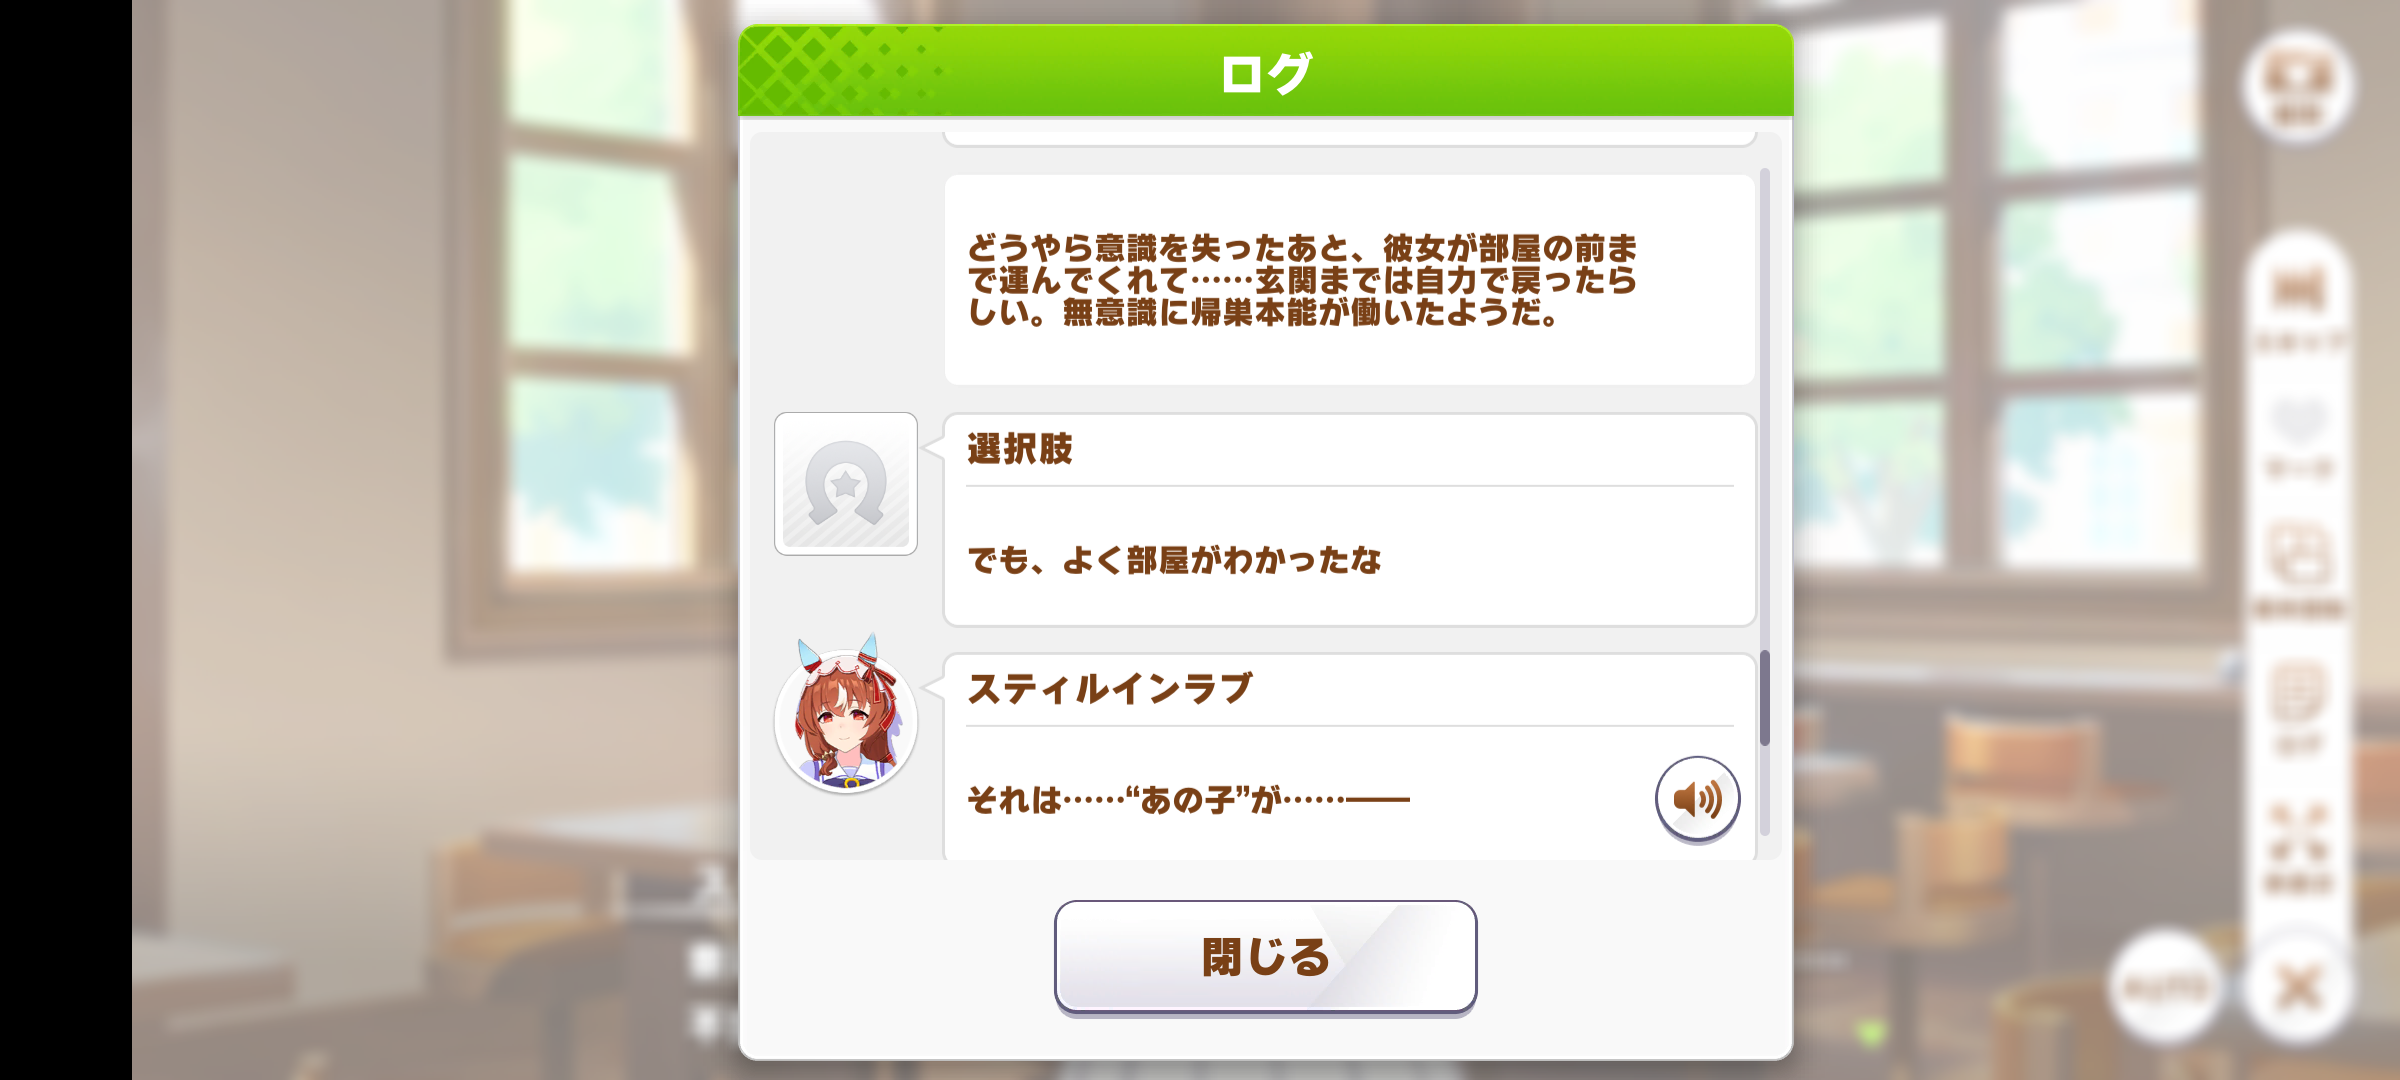Select the trainer horseshoe avatar icon
The image size is (2400, 1080).
[x=846, y=484]
